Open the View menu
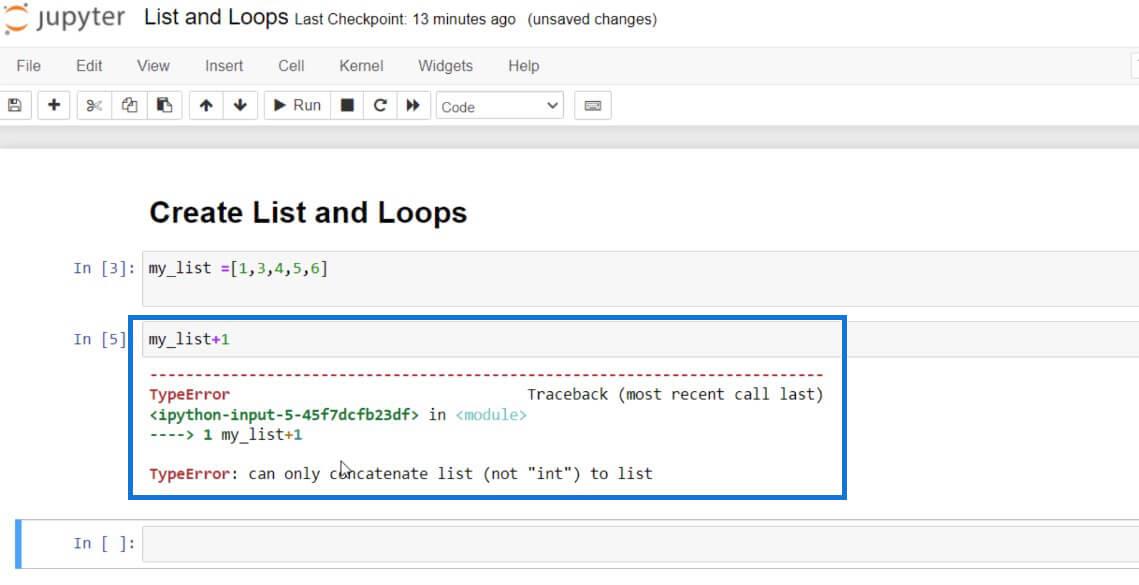Viewport: 1139px width, 585px height. pyautogui.click(x=153, y=66)
